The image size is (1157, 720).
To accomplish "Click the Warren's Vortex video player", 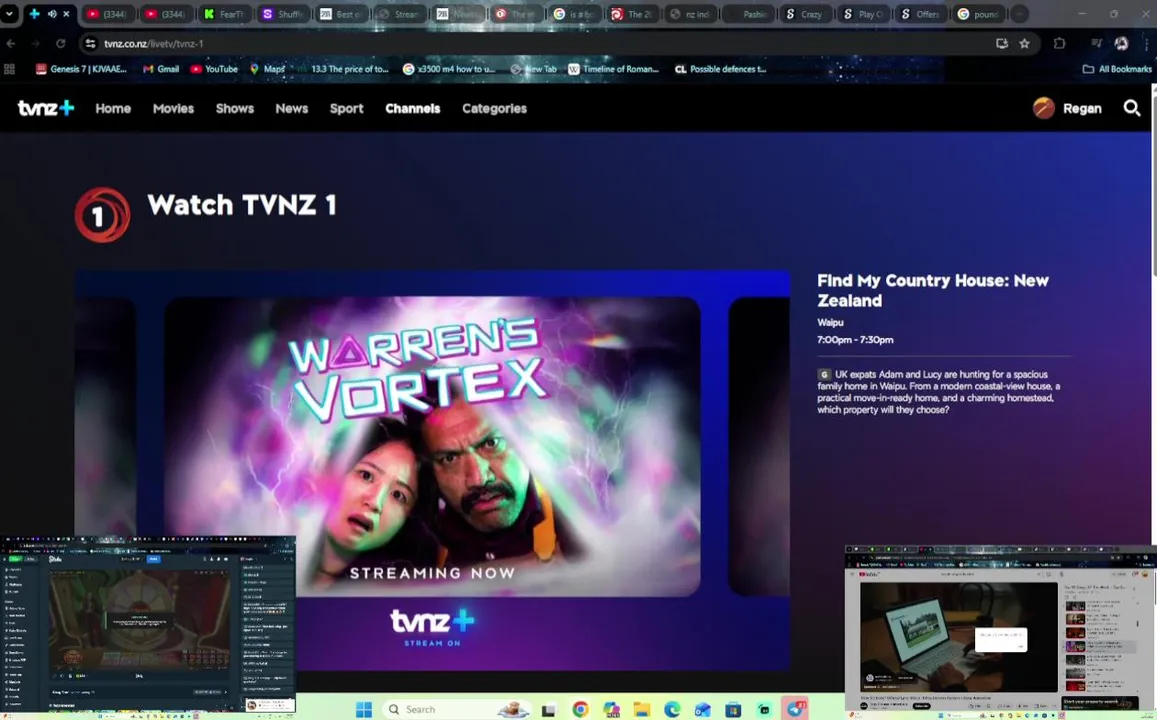I will pyautogui.click(x=432, y=471).
